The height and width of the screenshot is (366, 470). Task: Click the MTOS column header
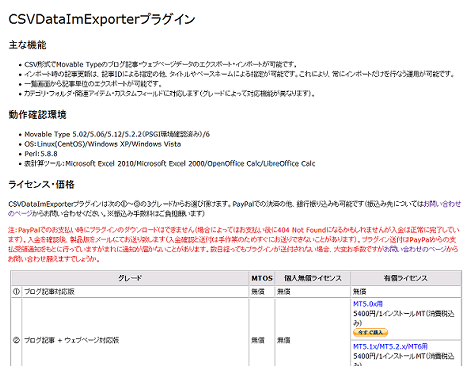pos(262,278)
